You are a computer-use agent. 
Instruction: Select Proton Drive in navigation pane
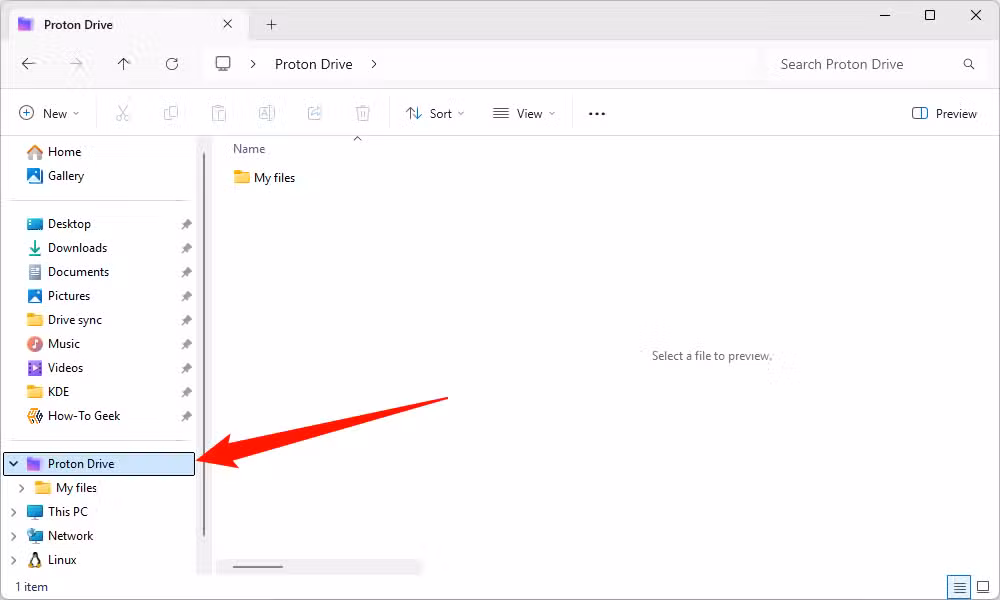99,464
